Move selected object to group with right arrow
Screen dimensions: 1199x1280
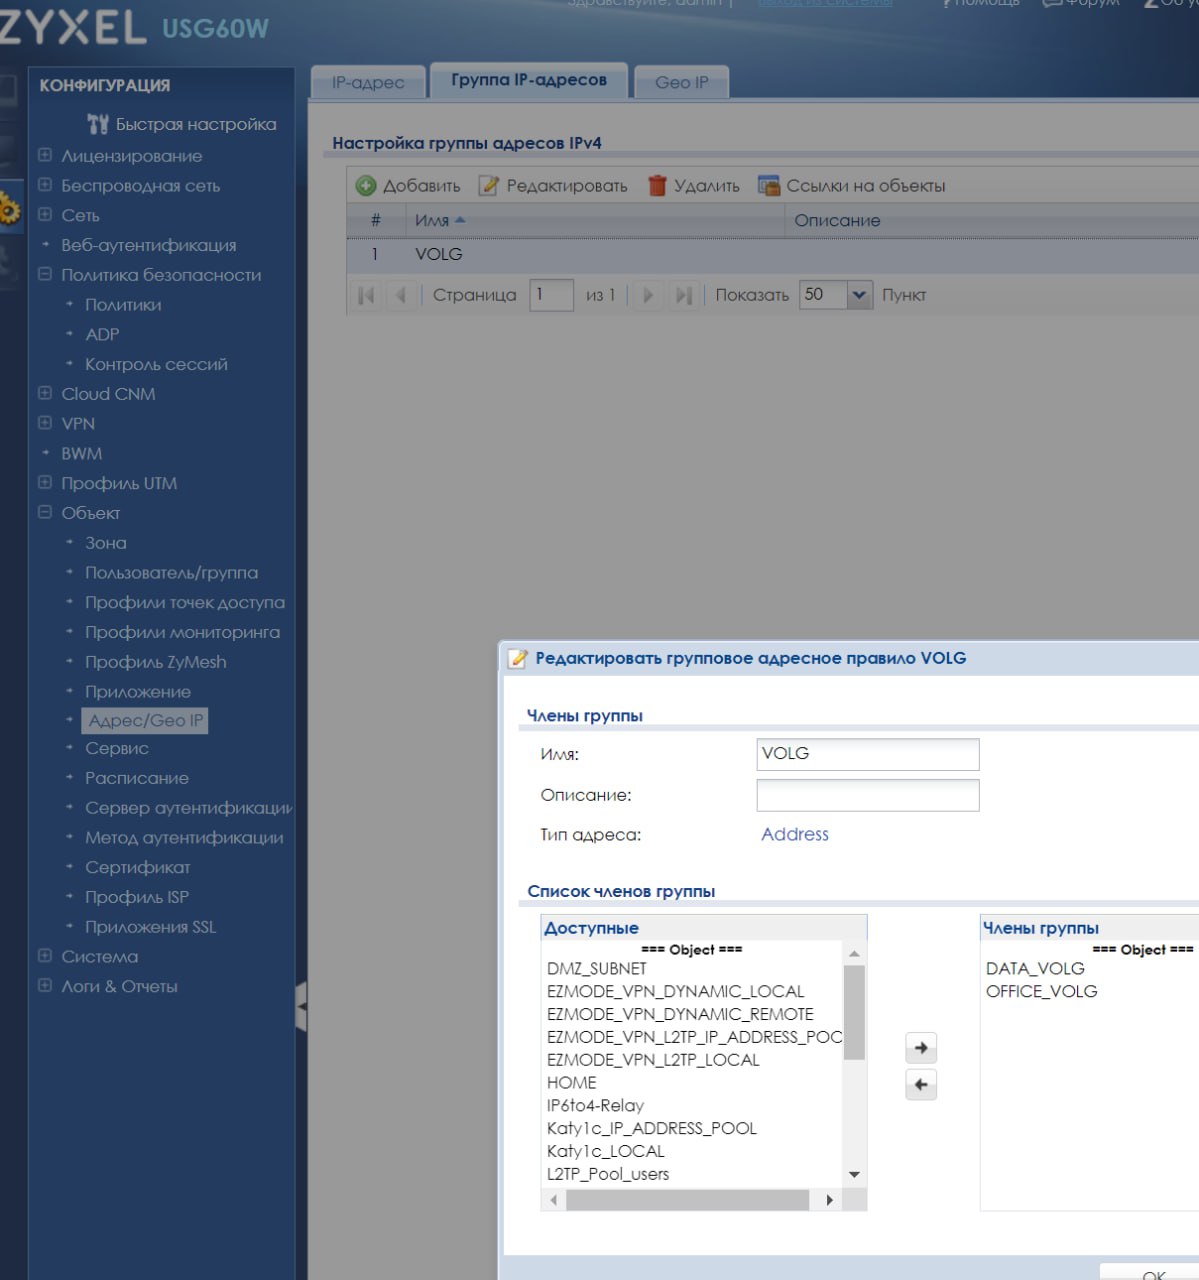921,1048
